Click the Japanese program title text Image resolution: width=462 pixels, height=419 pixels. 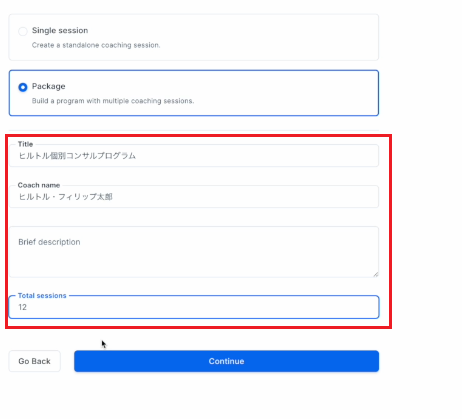coord(77,156)
